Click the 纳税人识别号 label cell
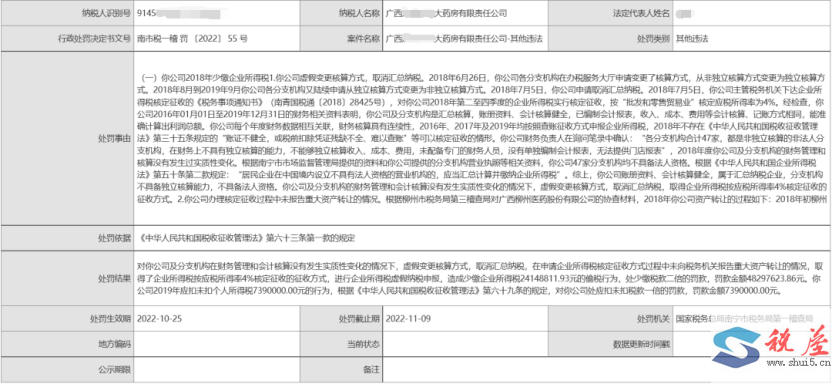The image size is (832, 384). [66, 13]
